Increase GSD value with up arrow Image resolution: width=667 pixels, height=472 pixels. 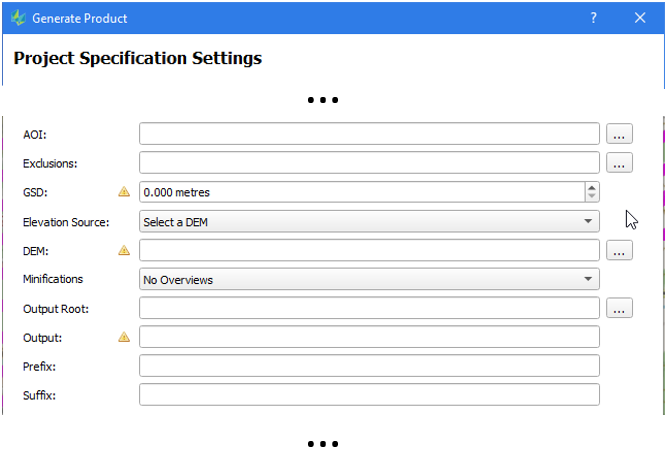click(592, 187)
